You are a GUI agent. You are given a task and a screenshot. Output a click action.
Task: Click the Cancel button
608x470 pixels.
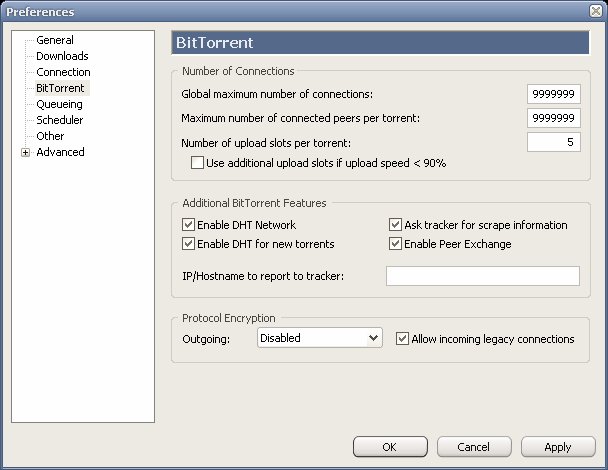click(x=474, y=447)
